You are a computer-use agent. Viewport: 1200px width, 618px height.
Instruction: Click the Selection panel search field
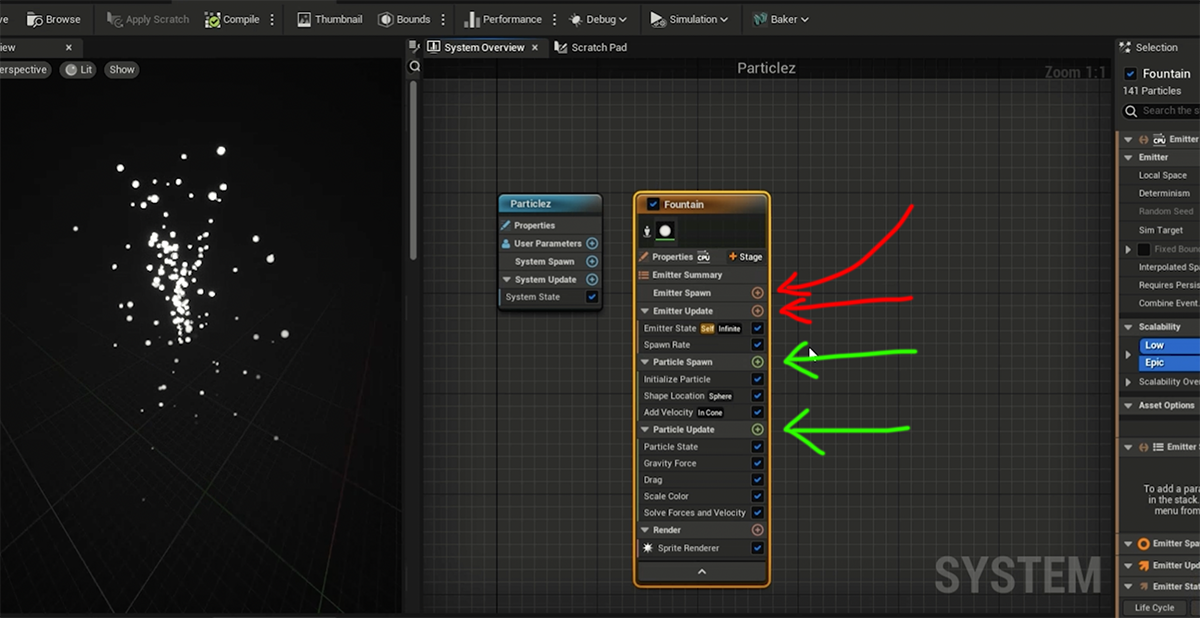[1160, 111]
